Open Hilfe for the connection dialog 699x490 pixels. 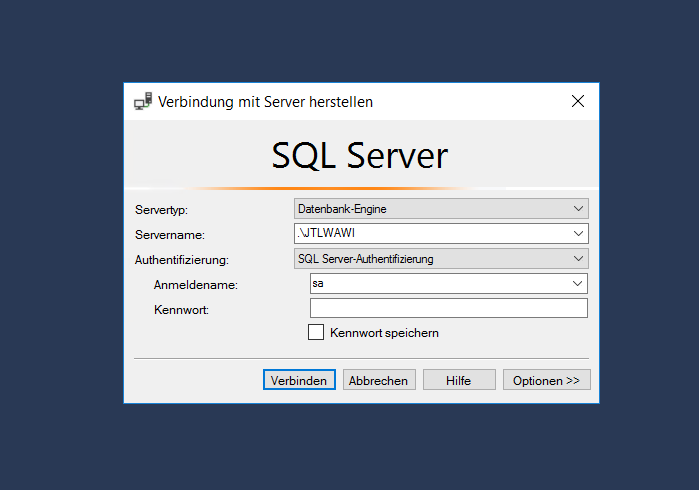pos(459,380)
